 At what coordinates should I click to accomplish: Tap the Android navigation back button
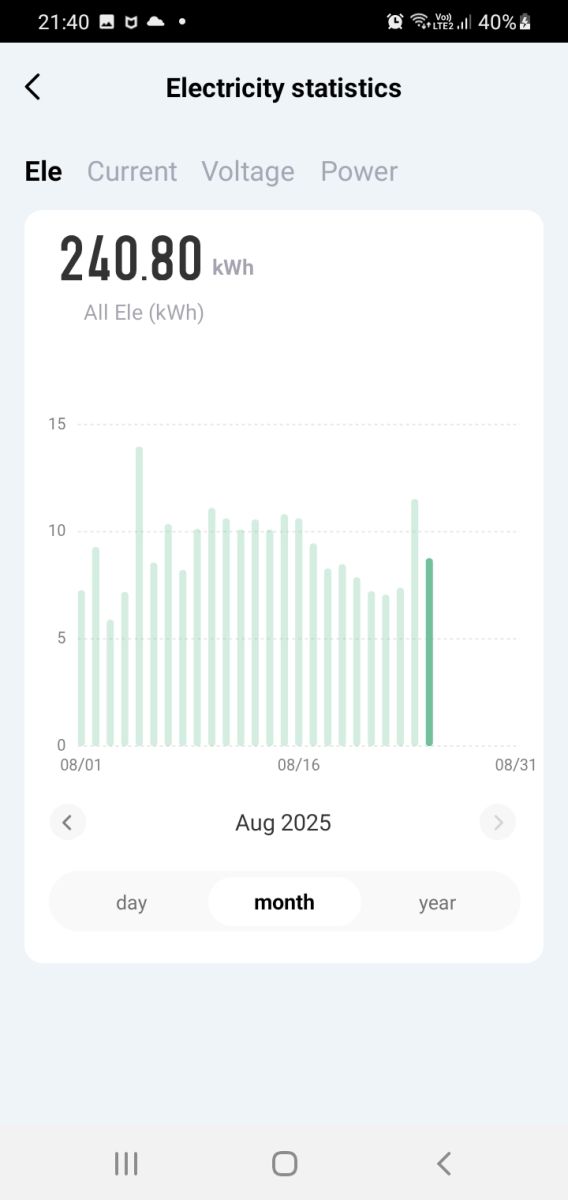pos(444,1163)
